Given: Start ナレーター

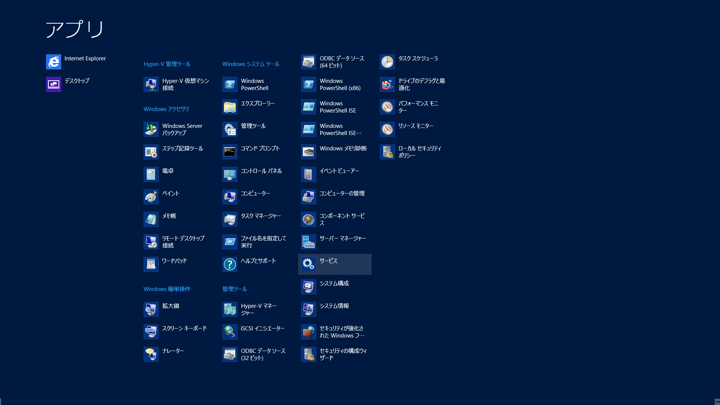Looking at the screenshot, I should 177,354.
